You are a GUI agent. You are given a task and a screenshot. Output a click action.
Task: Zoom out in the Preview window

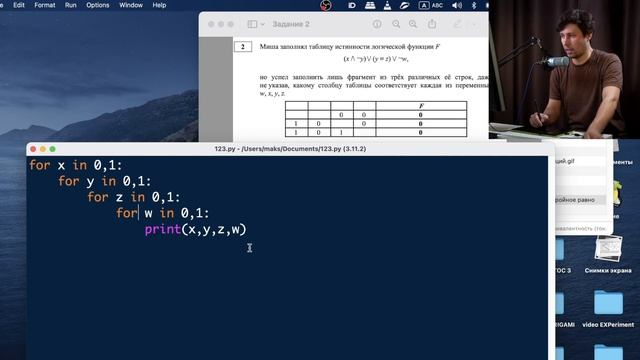396,24
